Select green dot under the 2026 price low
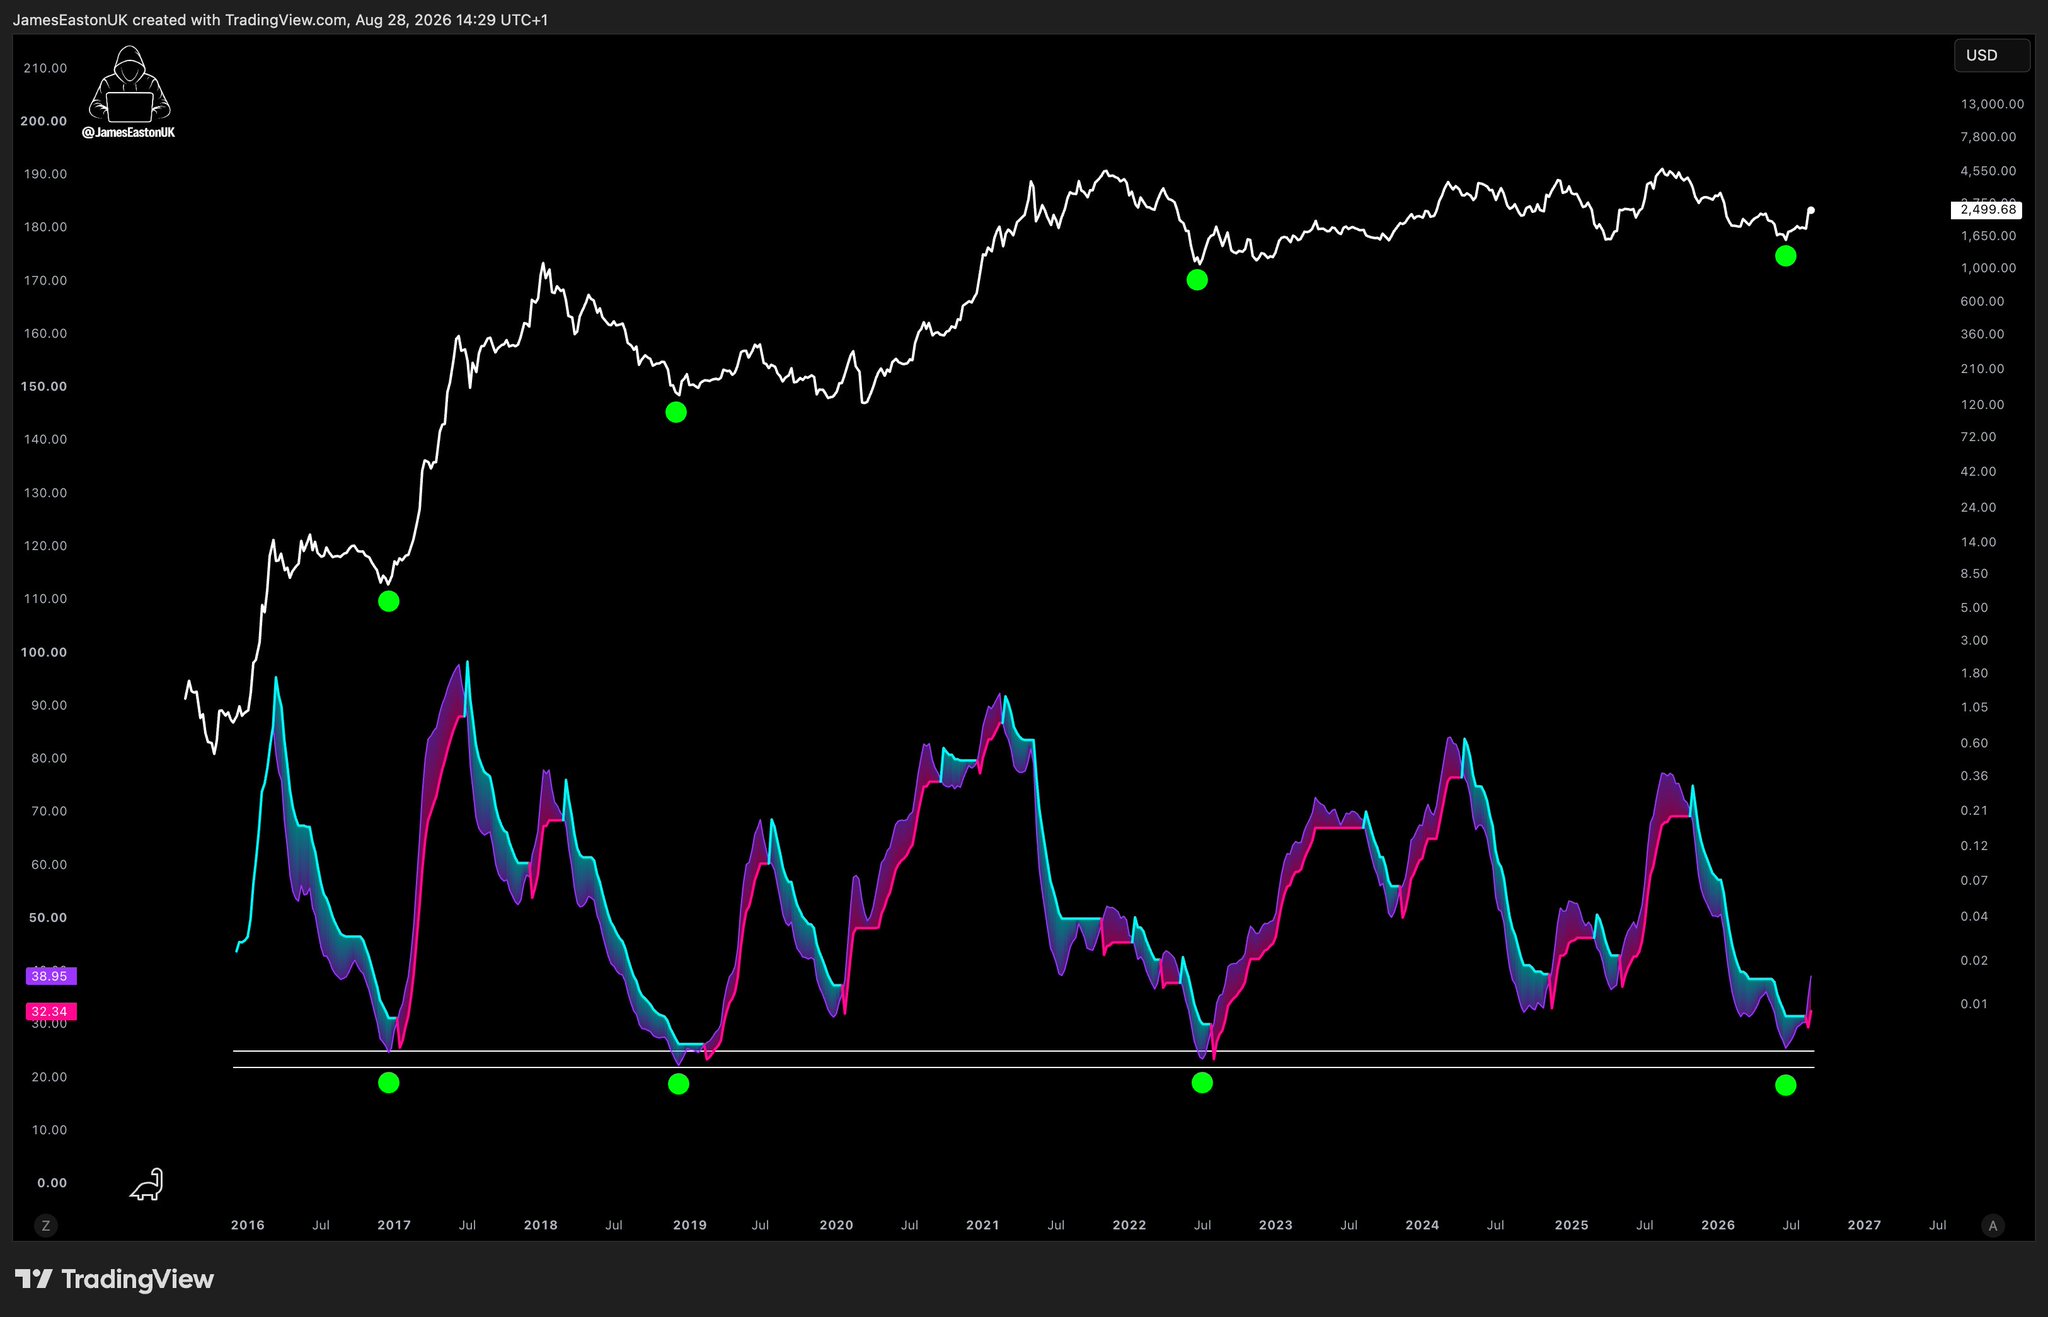 [1785, 256]
